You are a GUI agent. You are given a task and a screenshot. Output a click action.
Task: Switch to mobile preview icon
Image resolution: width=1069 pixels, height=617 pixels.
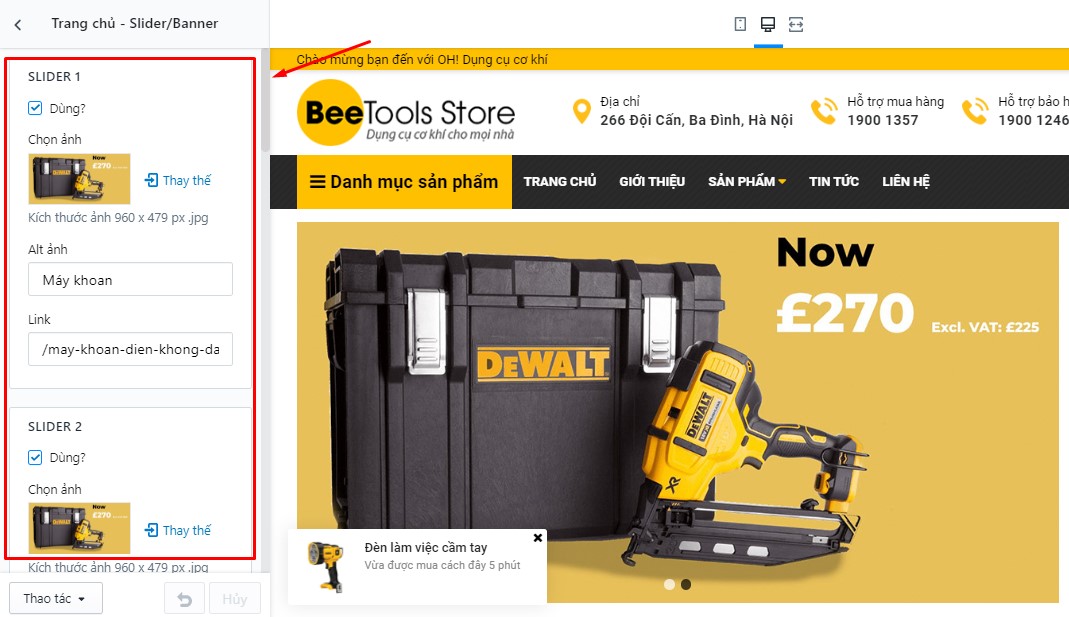point(740,25)
